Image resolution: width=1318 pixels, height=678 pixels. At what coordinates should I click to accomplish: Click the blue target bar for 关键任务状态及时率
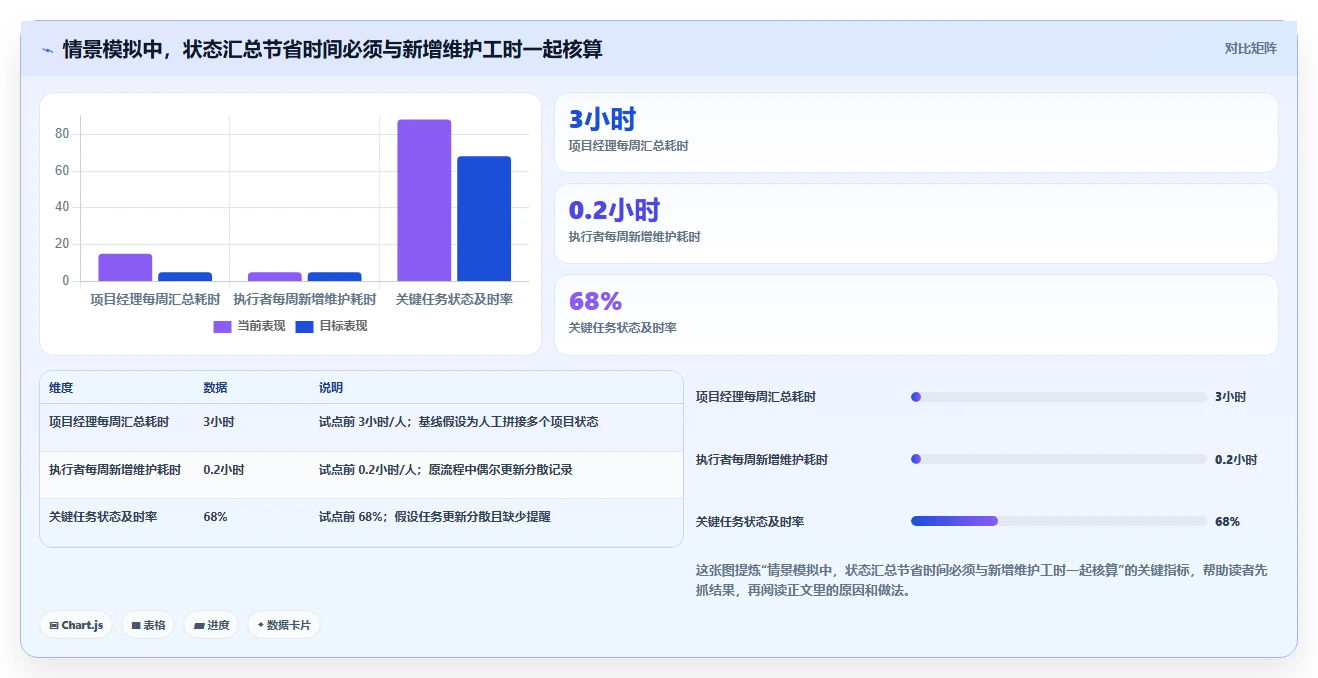pyautogui.click(x=484, y=219)
